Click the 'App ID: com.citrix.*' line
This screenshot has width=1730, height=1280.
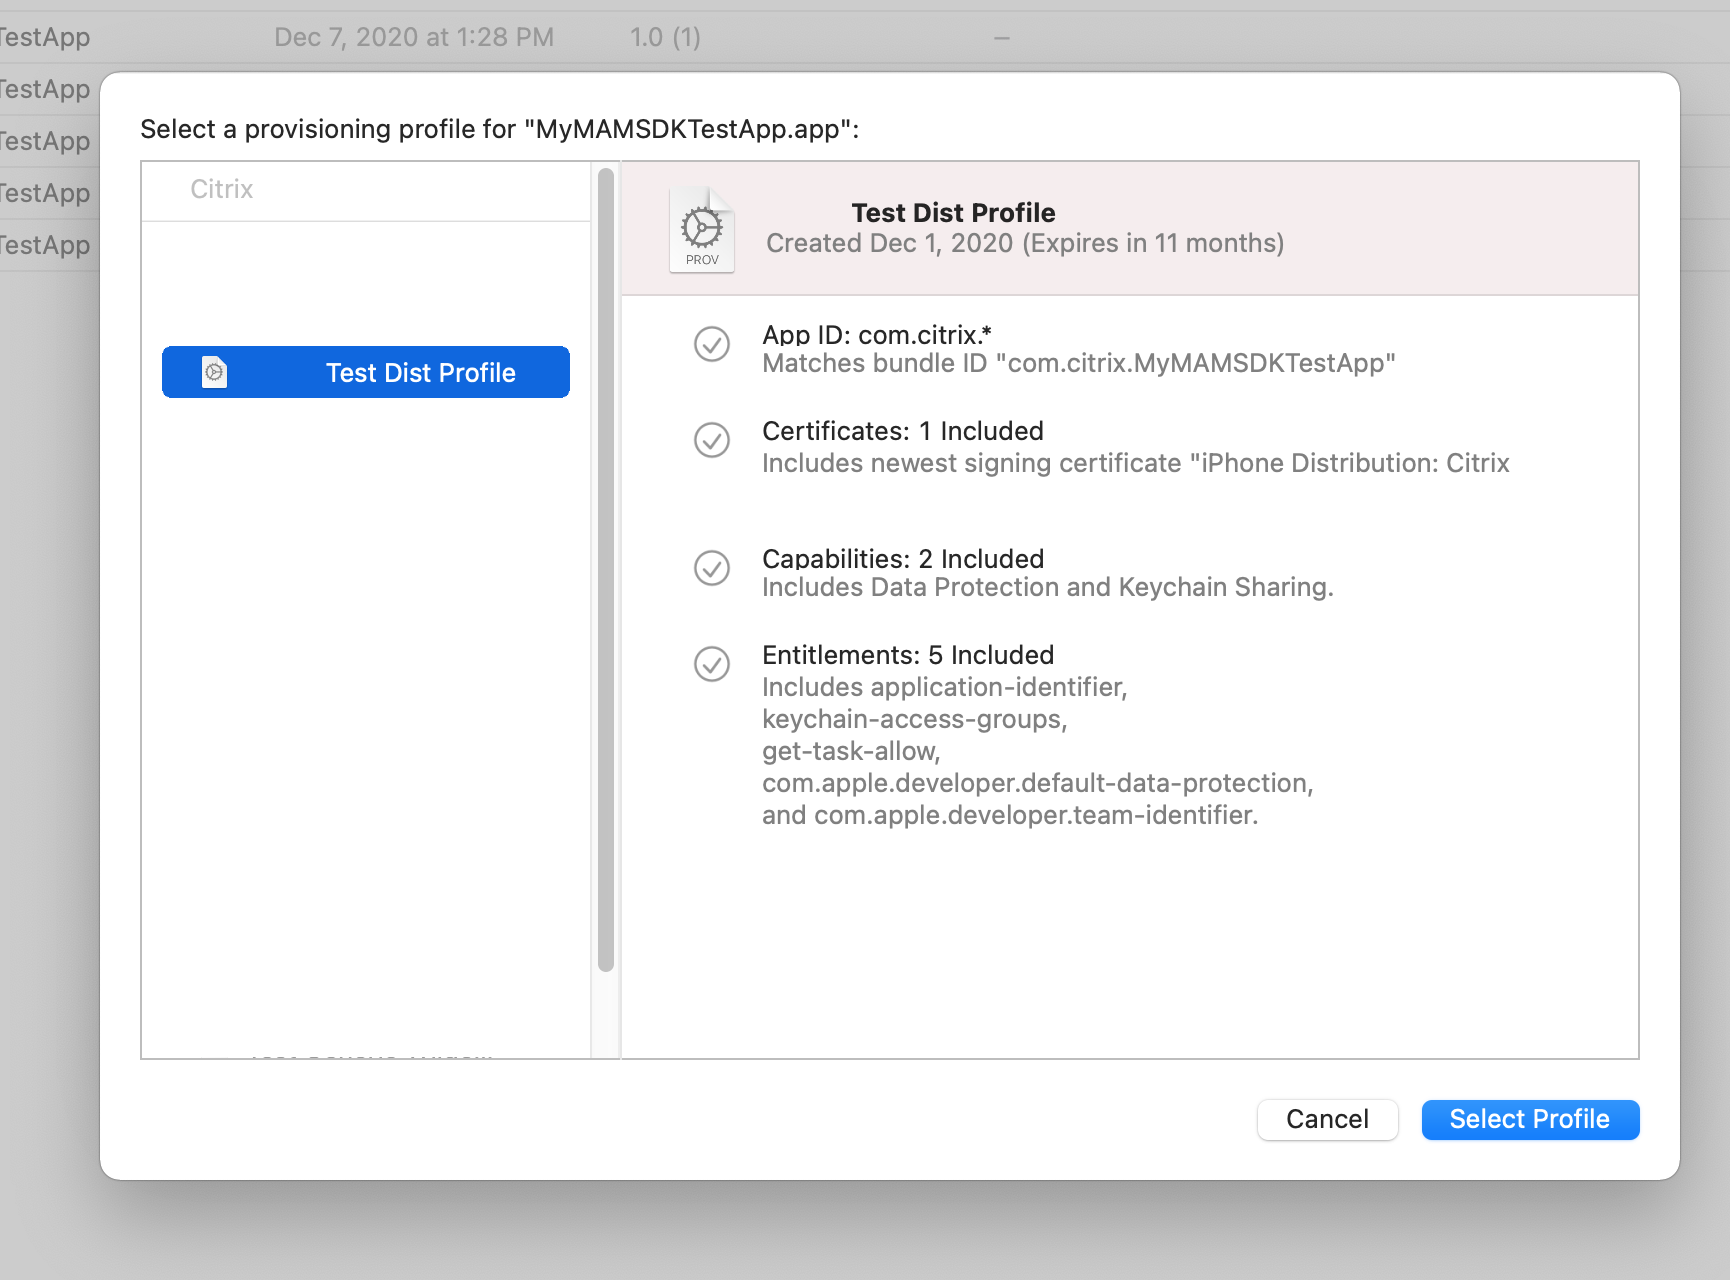(876, 335)
